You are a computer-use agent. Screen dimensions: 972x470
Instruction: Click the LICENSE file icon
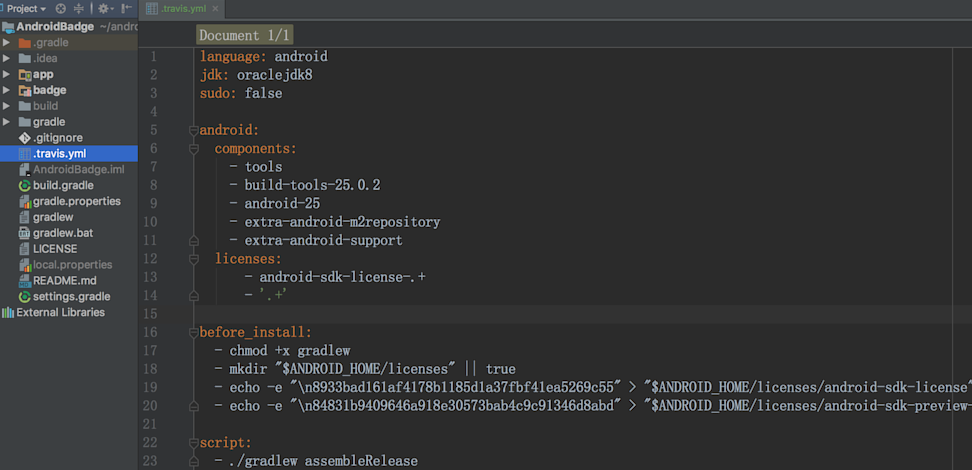click(25, 249)
